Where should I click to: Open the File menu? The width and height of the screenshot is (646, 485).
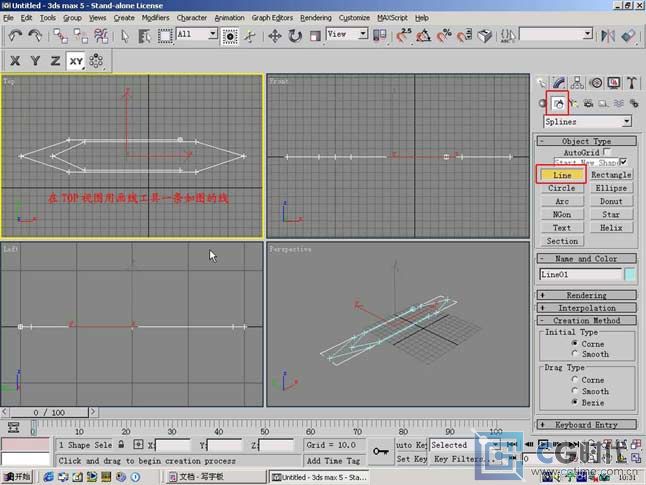point(8,18)
